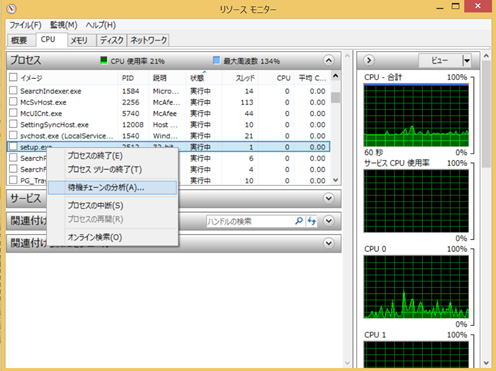This screenshot has height=371, width=496.
Task: Expand the サービス section chevron
Action: click(328, 198)
